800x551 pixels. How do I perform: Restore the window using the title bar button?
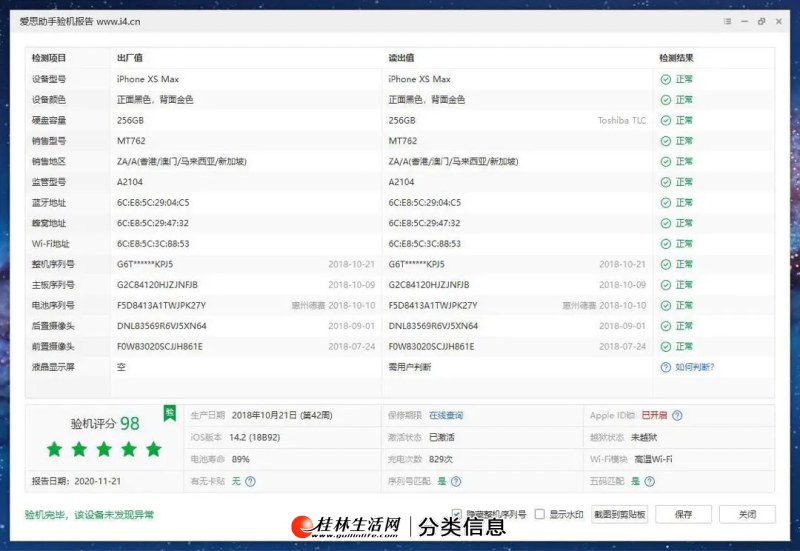761,21
